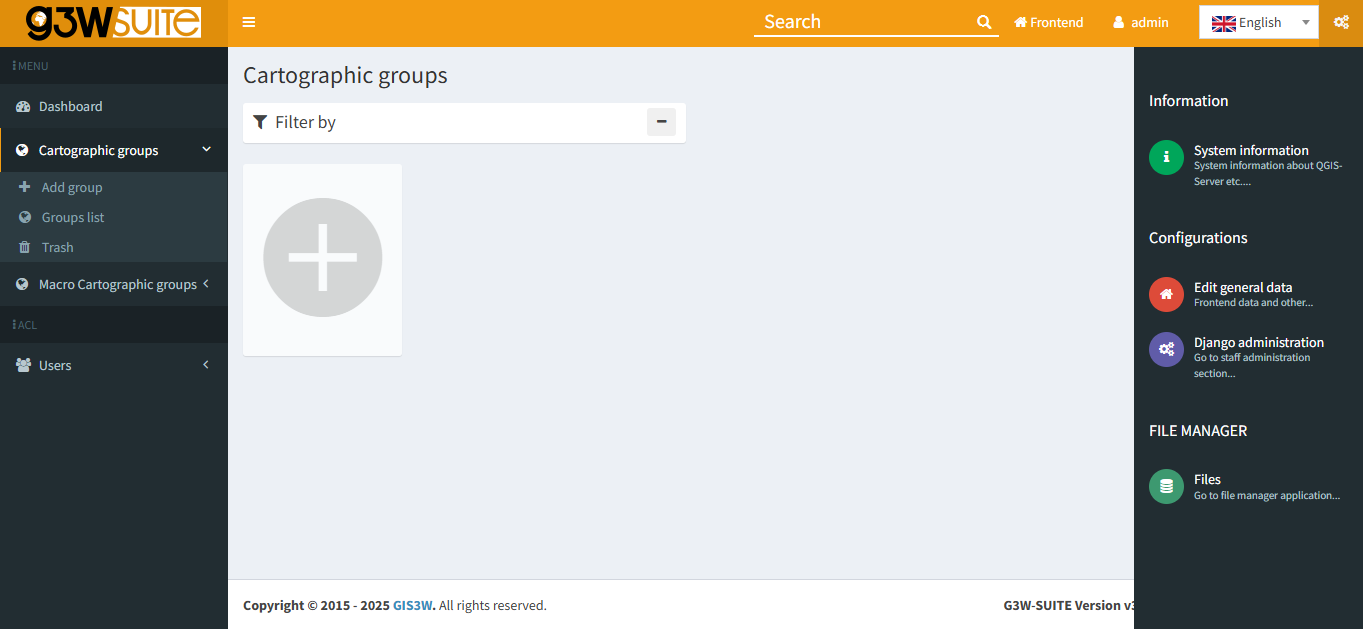Open Django administration link
This screenshot has width=1363, height=629.
(1259, 342)
